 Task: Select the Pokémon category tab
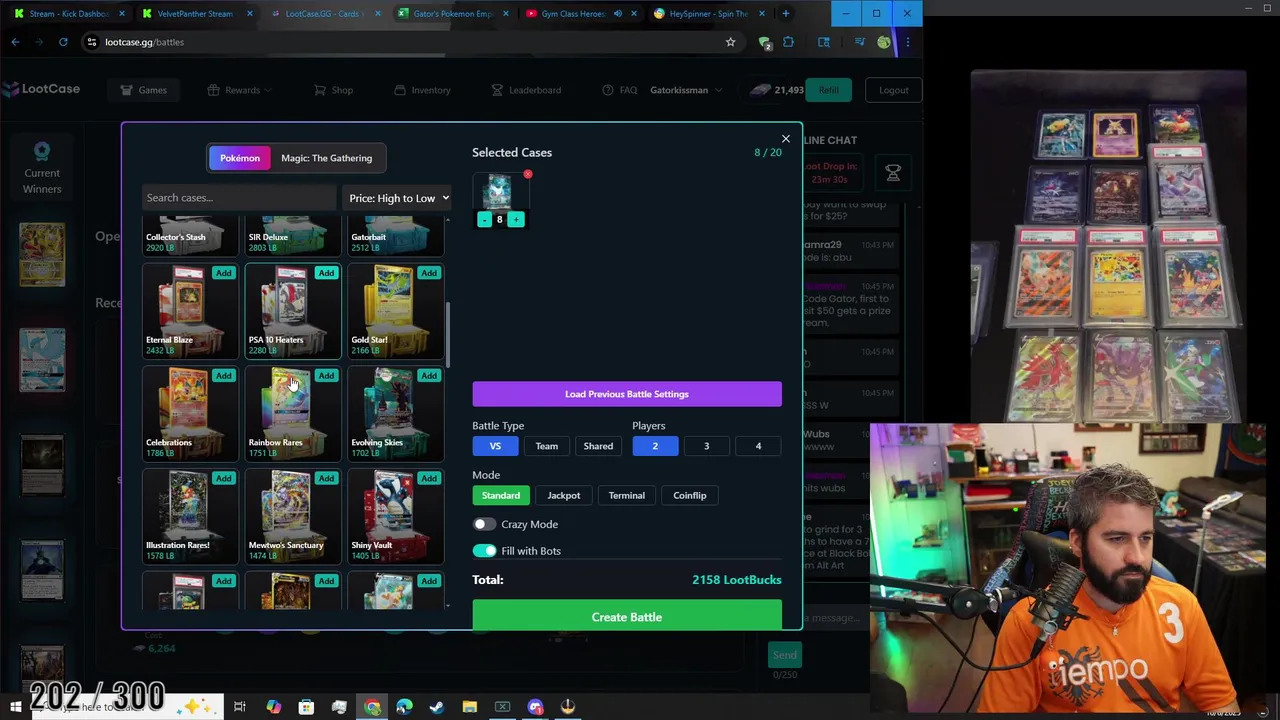[x=240, y=158]
